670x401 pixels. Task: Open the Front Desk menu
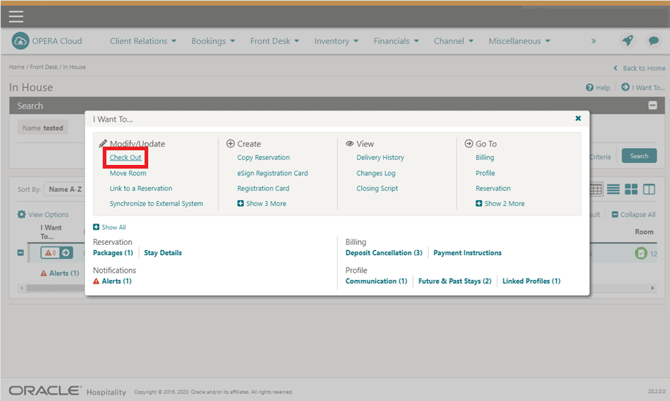pos(275,41)
